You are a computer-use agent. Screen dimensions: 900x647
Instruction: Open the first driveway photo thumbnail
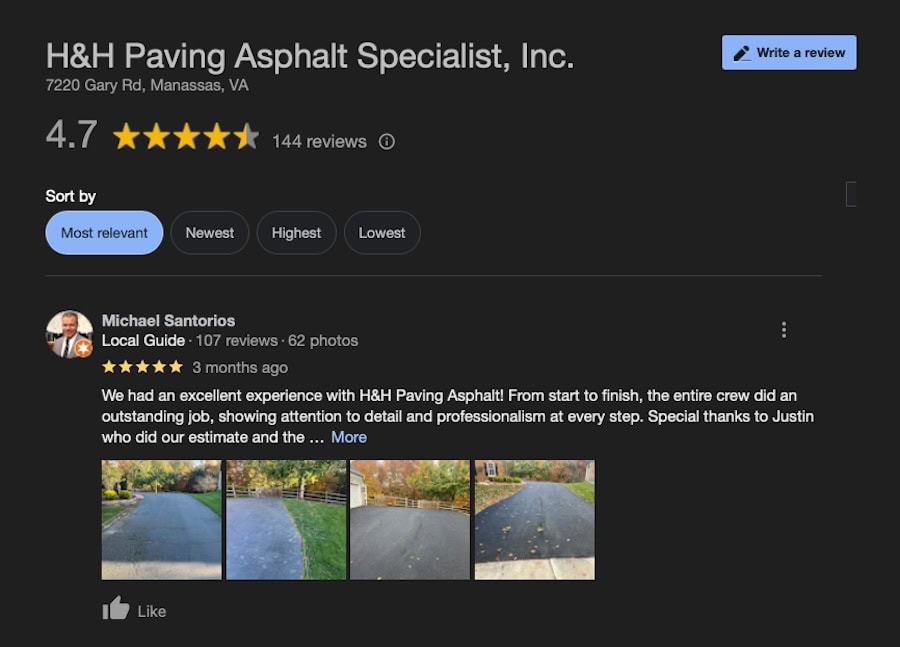pos(161,520)
